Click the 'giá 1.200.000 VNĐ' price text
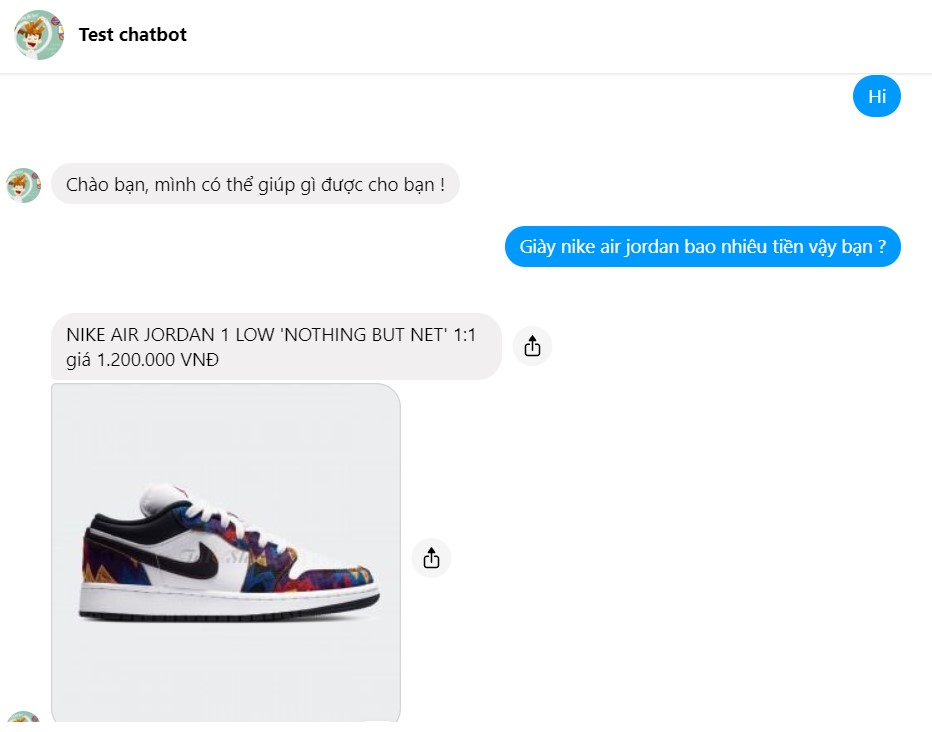932x732 pixels. click(x=143, y=360)
